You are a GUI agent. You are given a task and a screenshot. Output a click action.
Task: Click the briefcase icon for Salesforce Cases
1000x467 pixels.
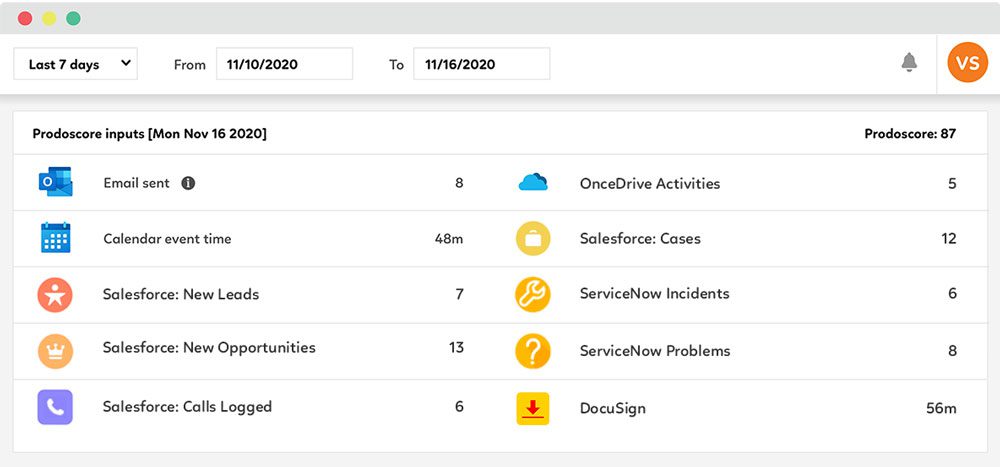tap(533, 239)
